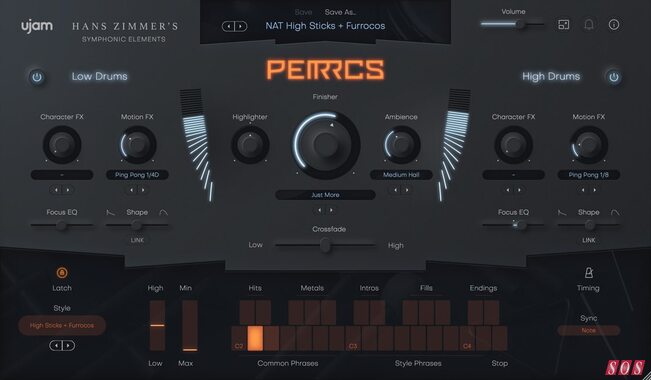
Task: Select previous preset arrow beside NAT High Sticks
Action: 228,27
